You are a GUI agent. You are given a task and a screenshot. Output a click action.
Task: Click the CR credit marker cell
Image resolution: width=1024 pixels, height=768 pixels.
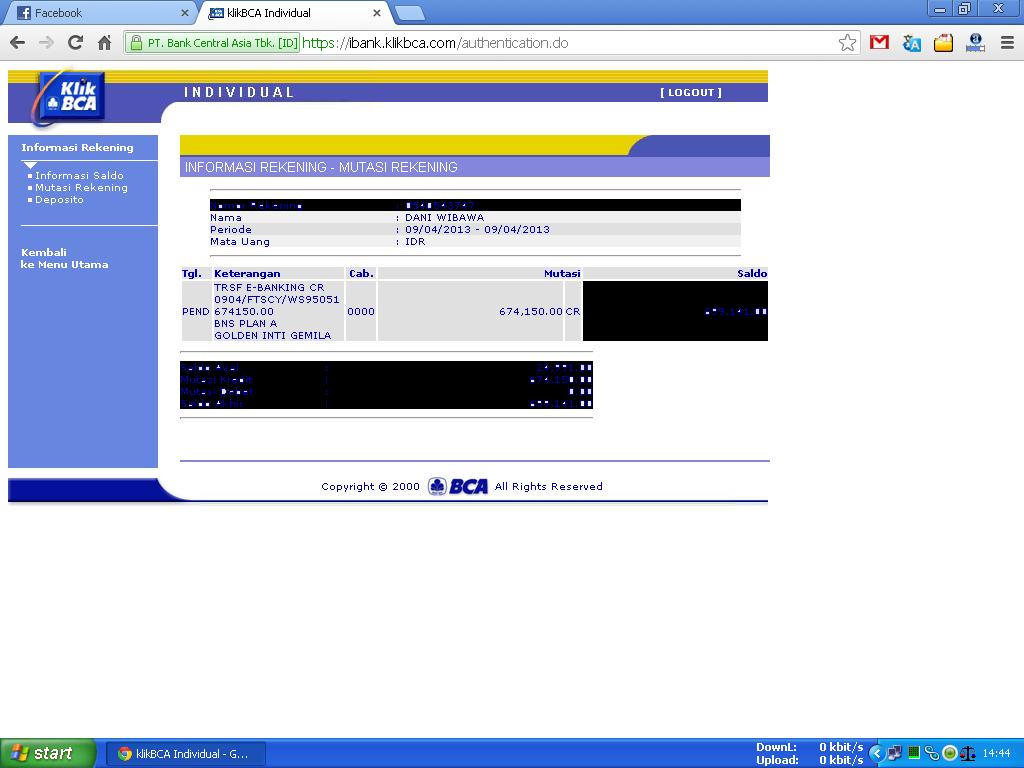click(x=573, y=312)
